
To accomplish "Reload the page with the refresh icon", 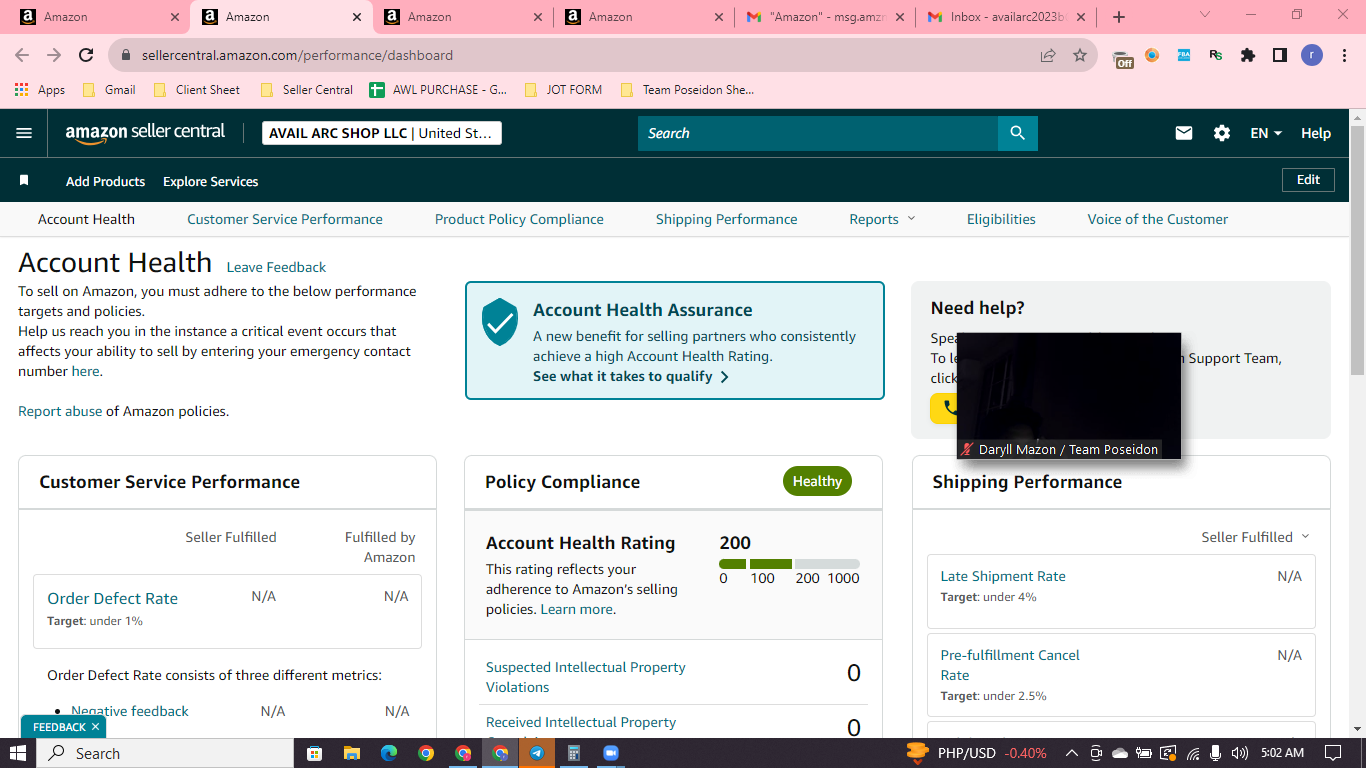I will [x=86, y=55].
